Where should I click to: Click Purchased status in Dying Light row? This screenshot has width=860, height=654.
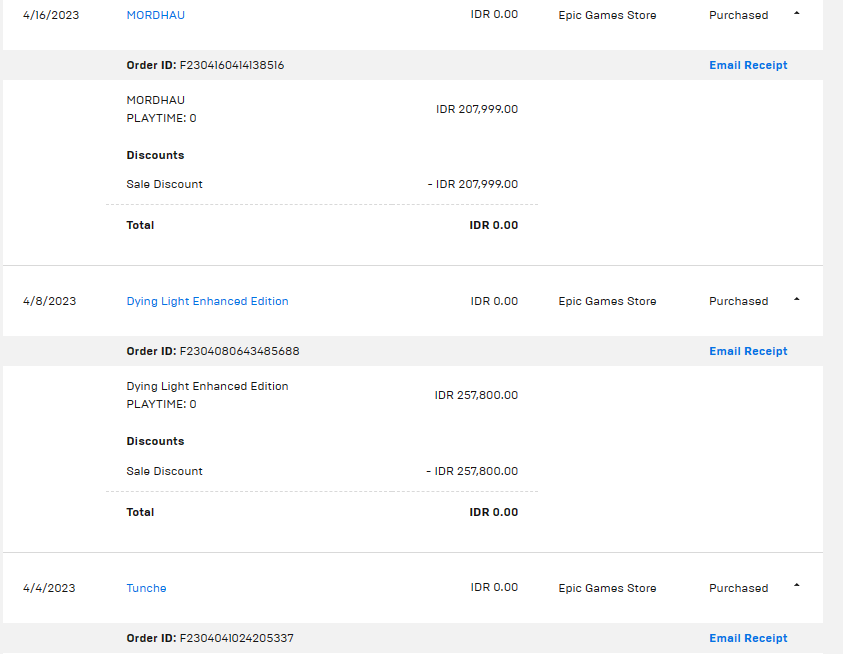click(x=738, y=301)
